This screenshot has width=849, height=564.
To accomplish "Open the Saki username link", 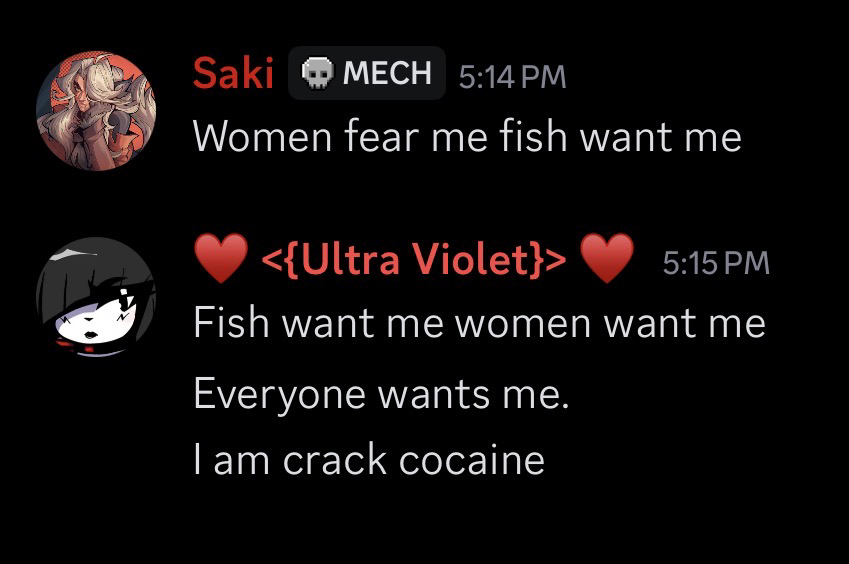I will click(x=233, y=73).
